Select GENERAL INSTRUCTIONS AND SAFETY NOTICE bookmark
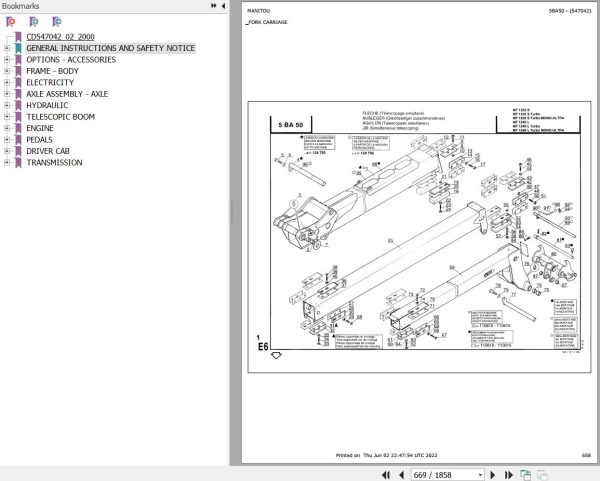 coord(111,48)
